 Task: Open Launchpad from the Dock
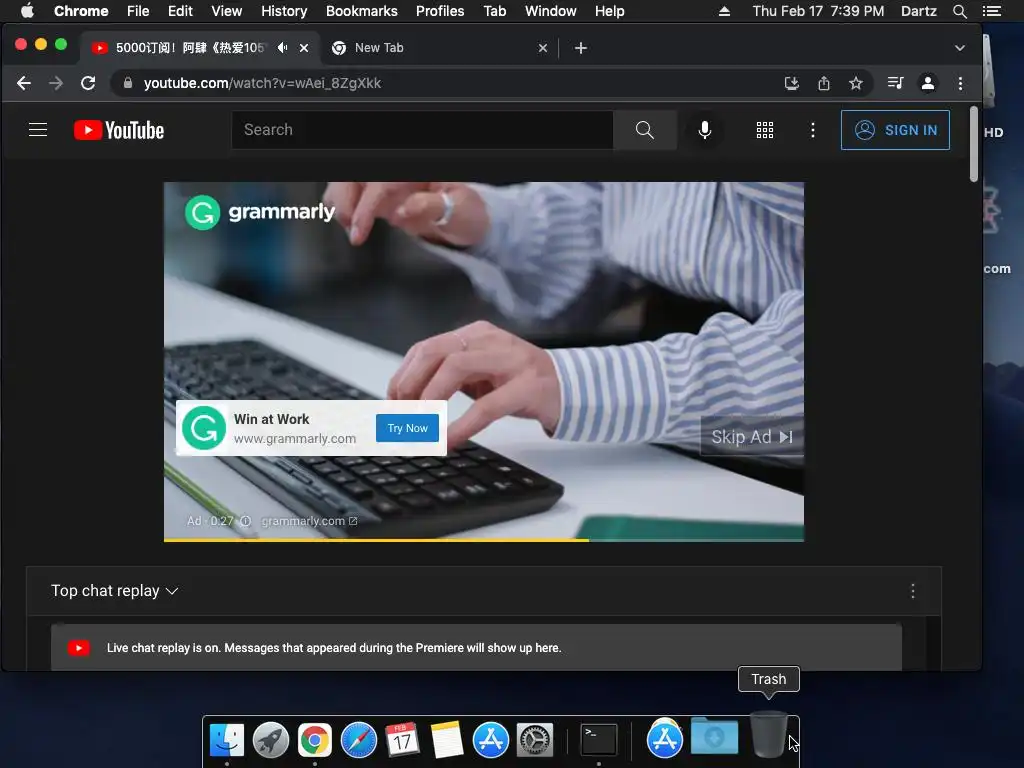271,740
